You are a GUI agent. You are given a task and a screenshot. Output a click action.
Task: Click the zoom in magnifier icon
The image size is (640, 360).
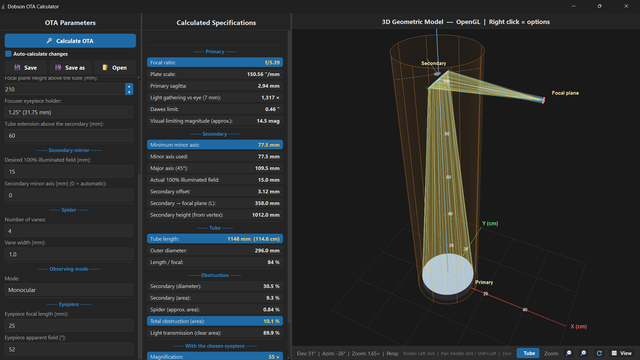tap(584, 353)
